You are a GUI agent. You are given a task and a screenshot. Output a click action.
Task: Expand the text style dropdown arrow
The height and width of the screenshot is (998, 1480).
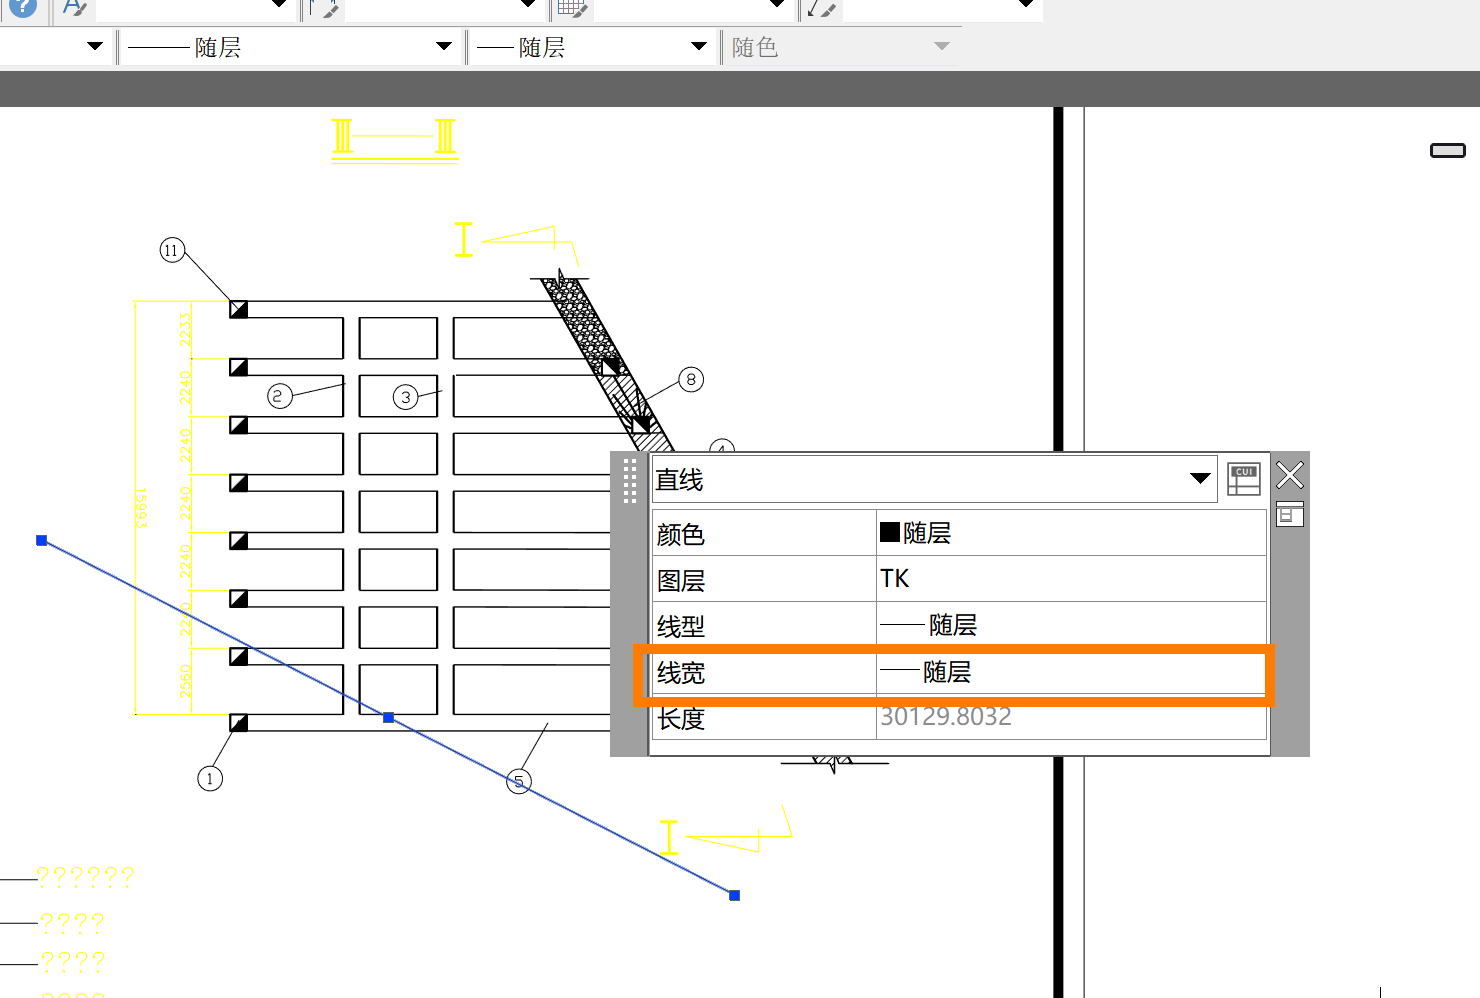click(x=280, y=4)
